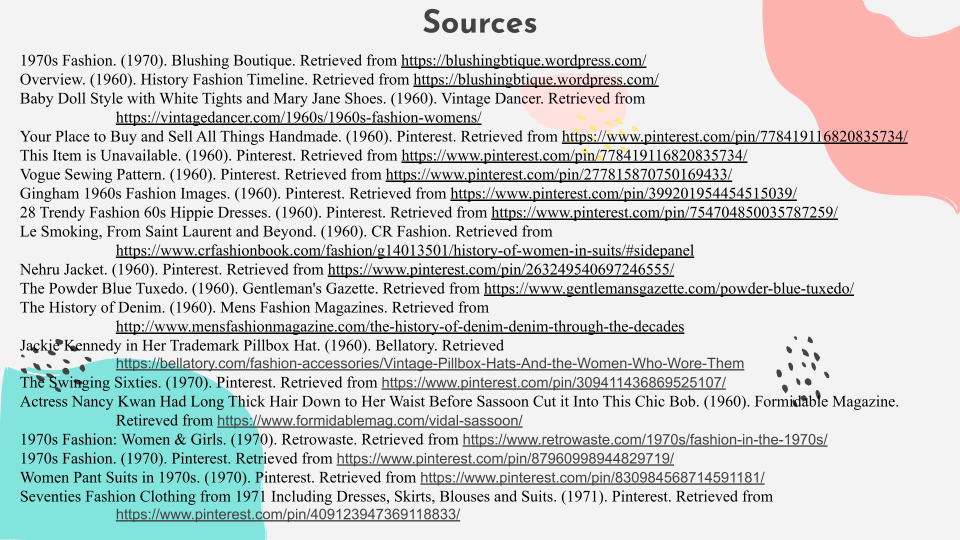Image resolution: width=960 pixels, height=540 pixels.
Task: Click the text "28 Trendy Fashion 60s Hippie Dresses"
Action: (x=144, y=212)
